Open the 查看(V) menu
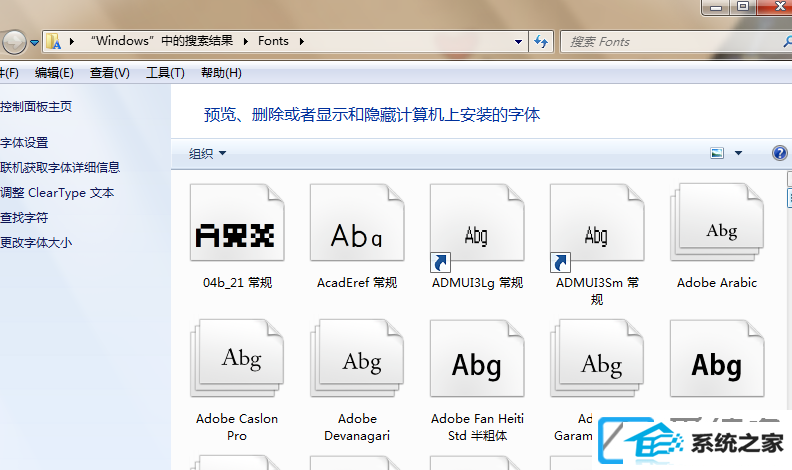 point(110,73)
